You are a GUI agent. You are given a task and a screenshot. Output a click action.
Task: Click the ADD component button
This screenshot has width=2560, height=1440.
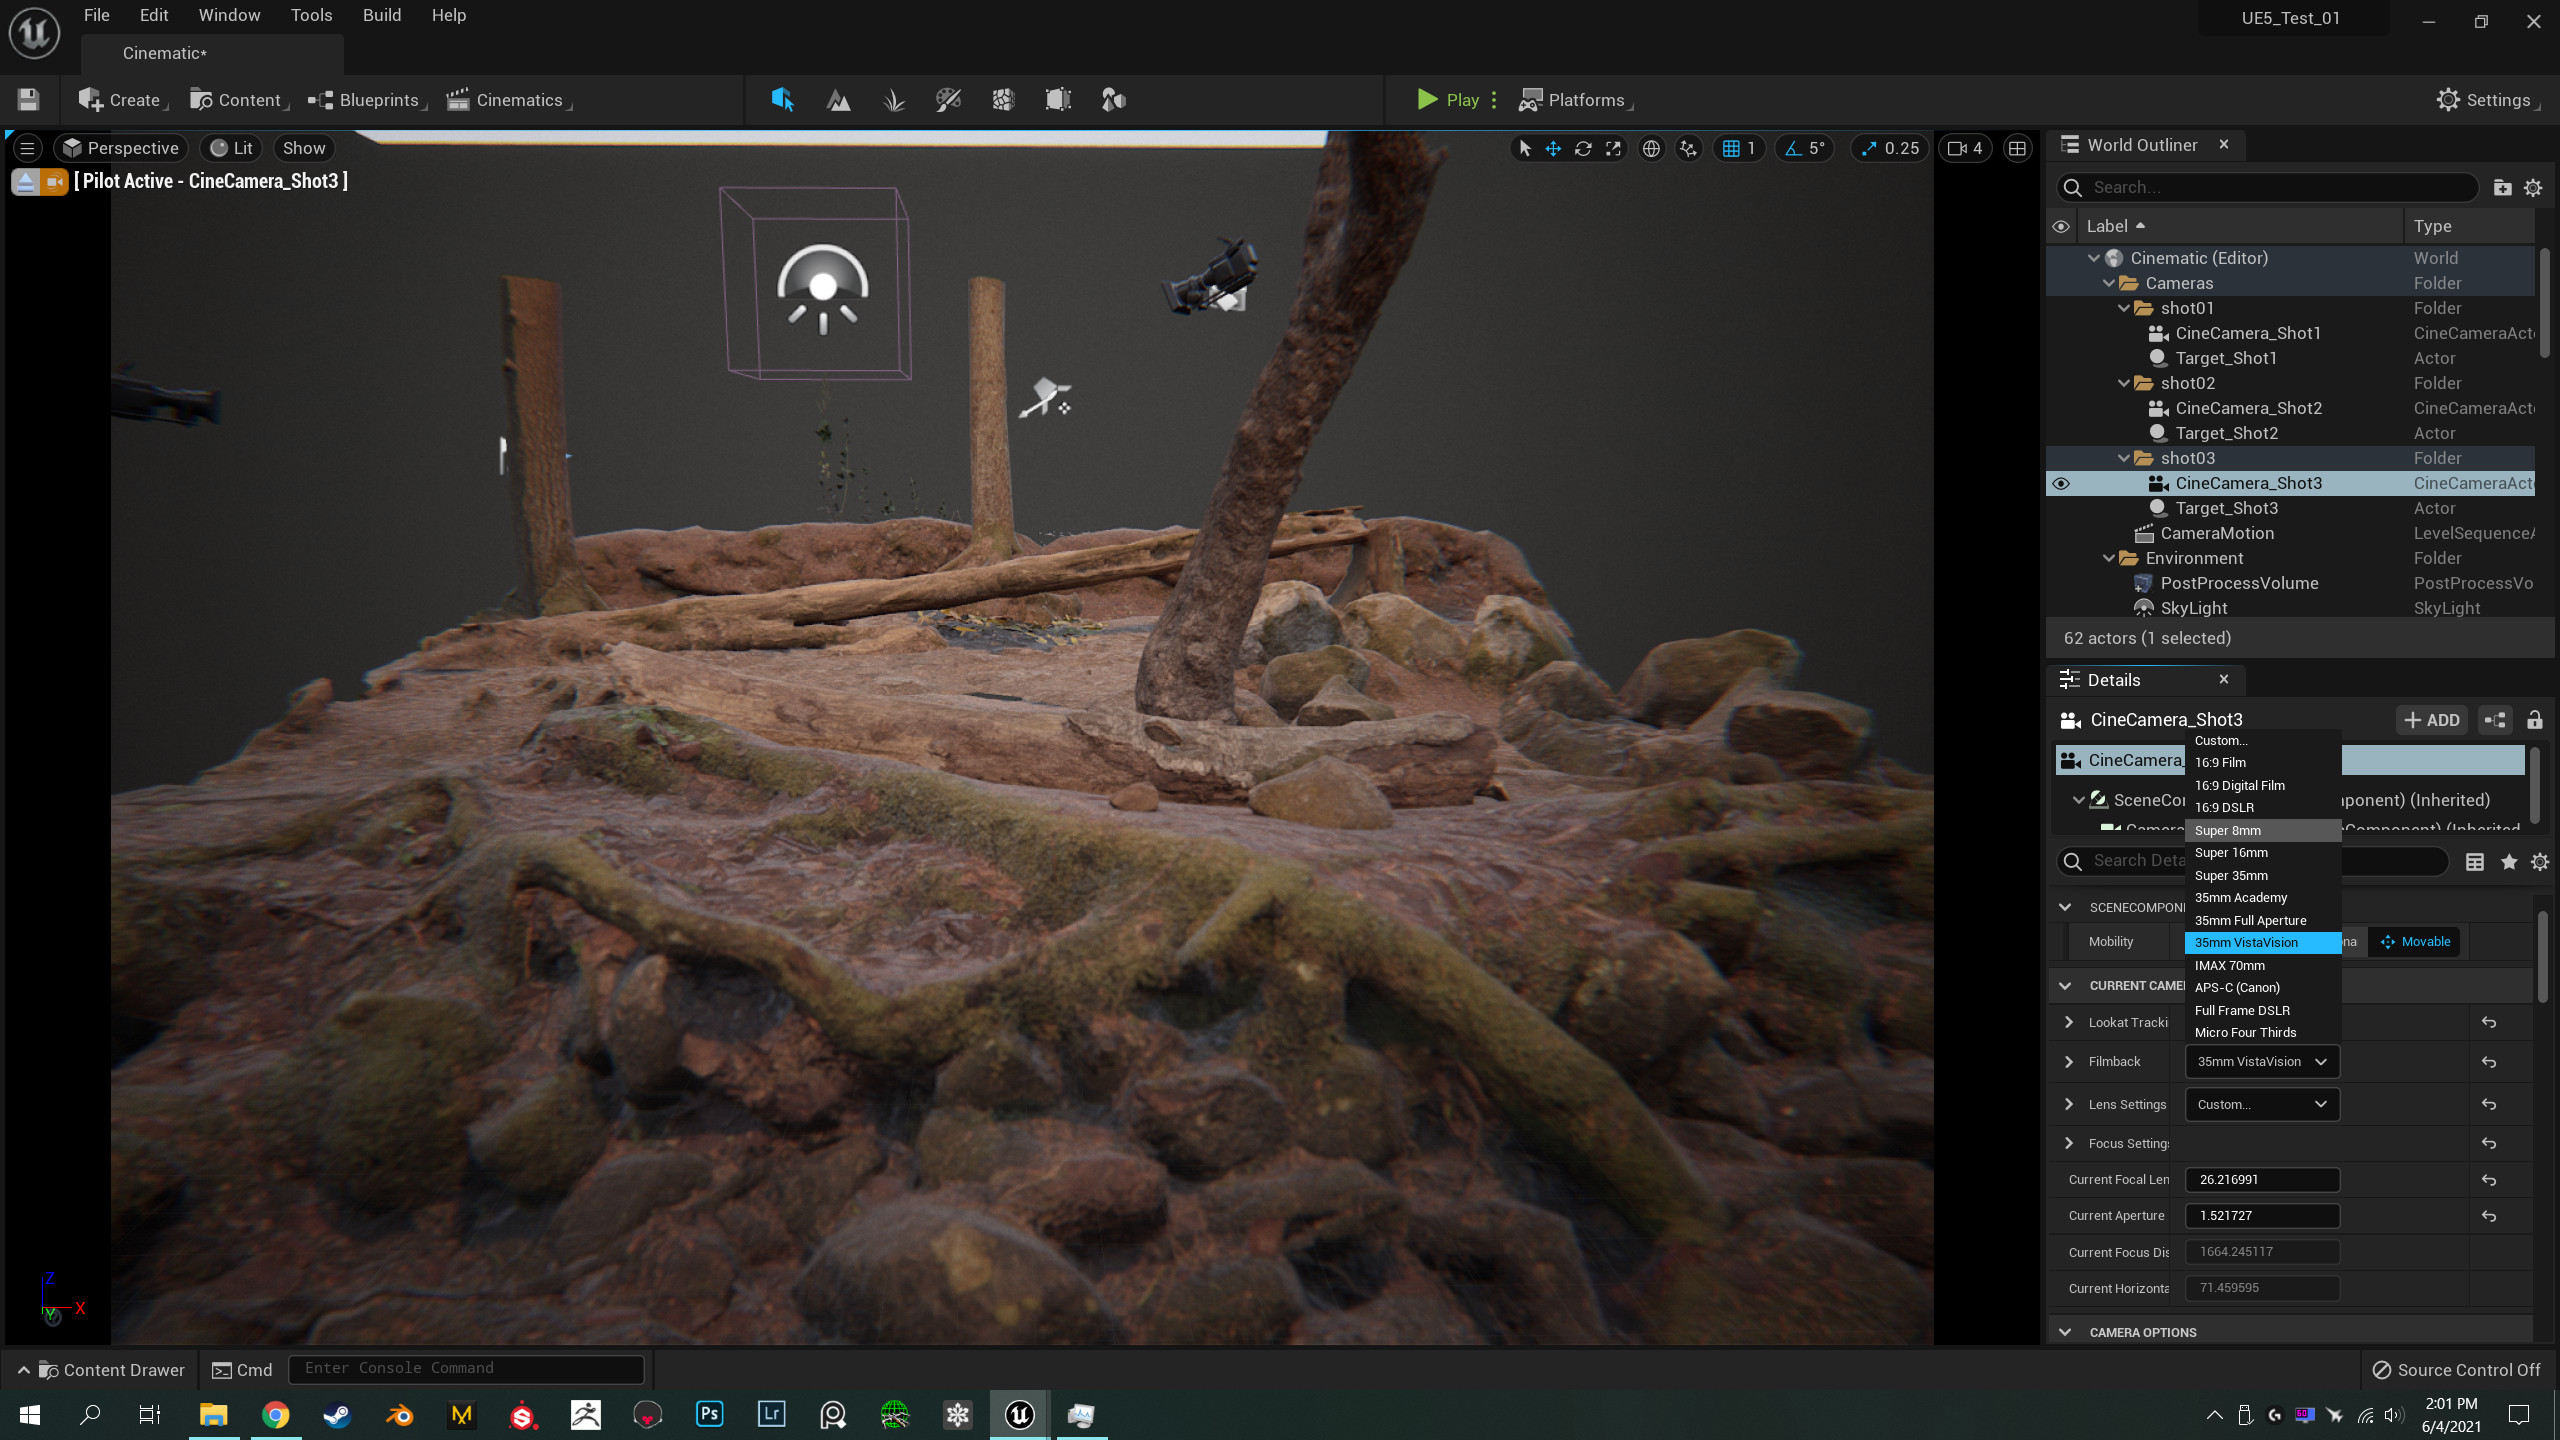[x=2432, y=720]
